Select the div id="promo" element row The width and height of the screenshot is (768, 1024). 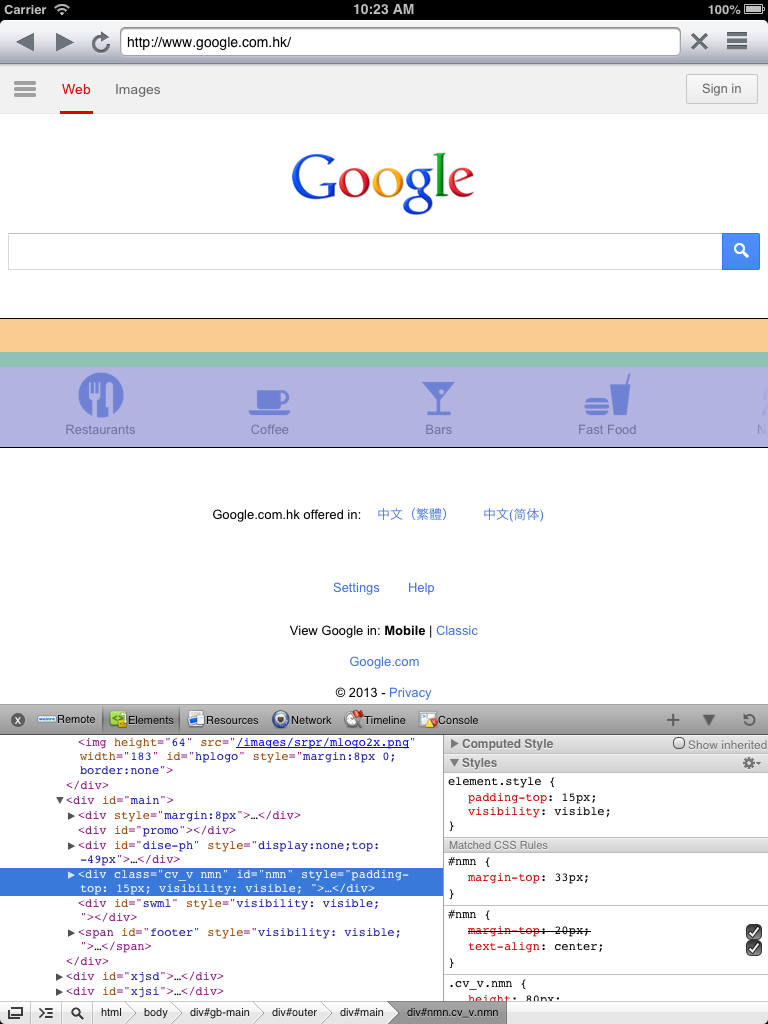pos(157,831)
